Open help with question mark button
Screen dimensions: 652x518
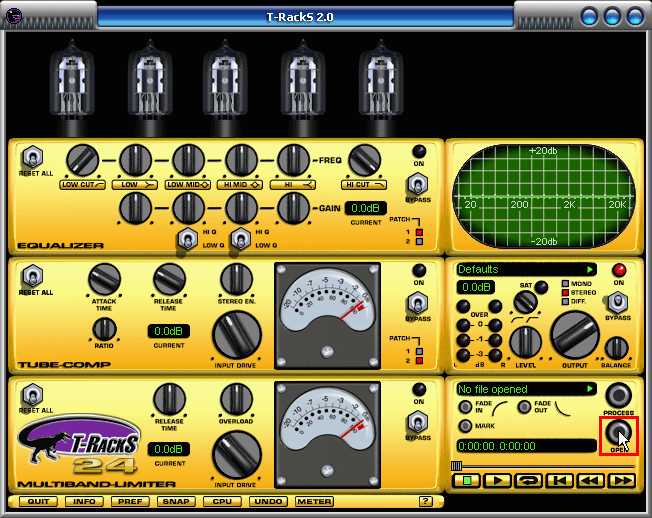coord(425,501)
